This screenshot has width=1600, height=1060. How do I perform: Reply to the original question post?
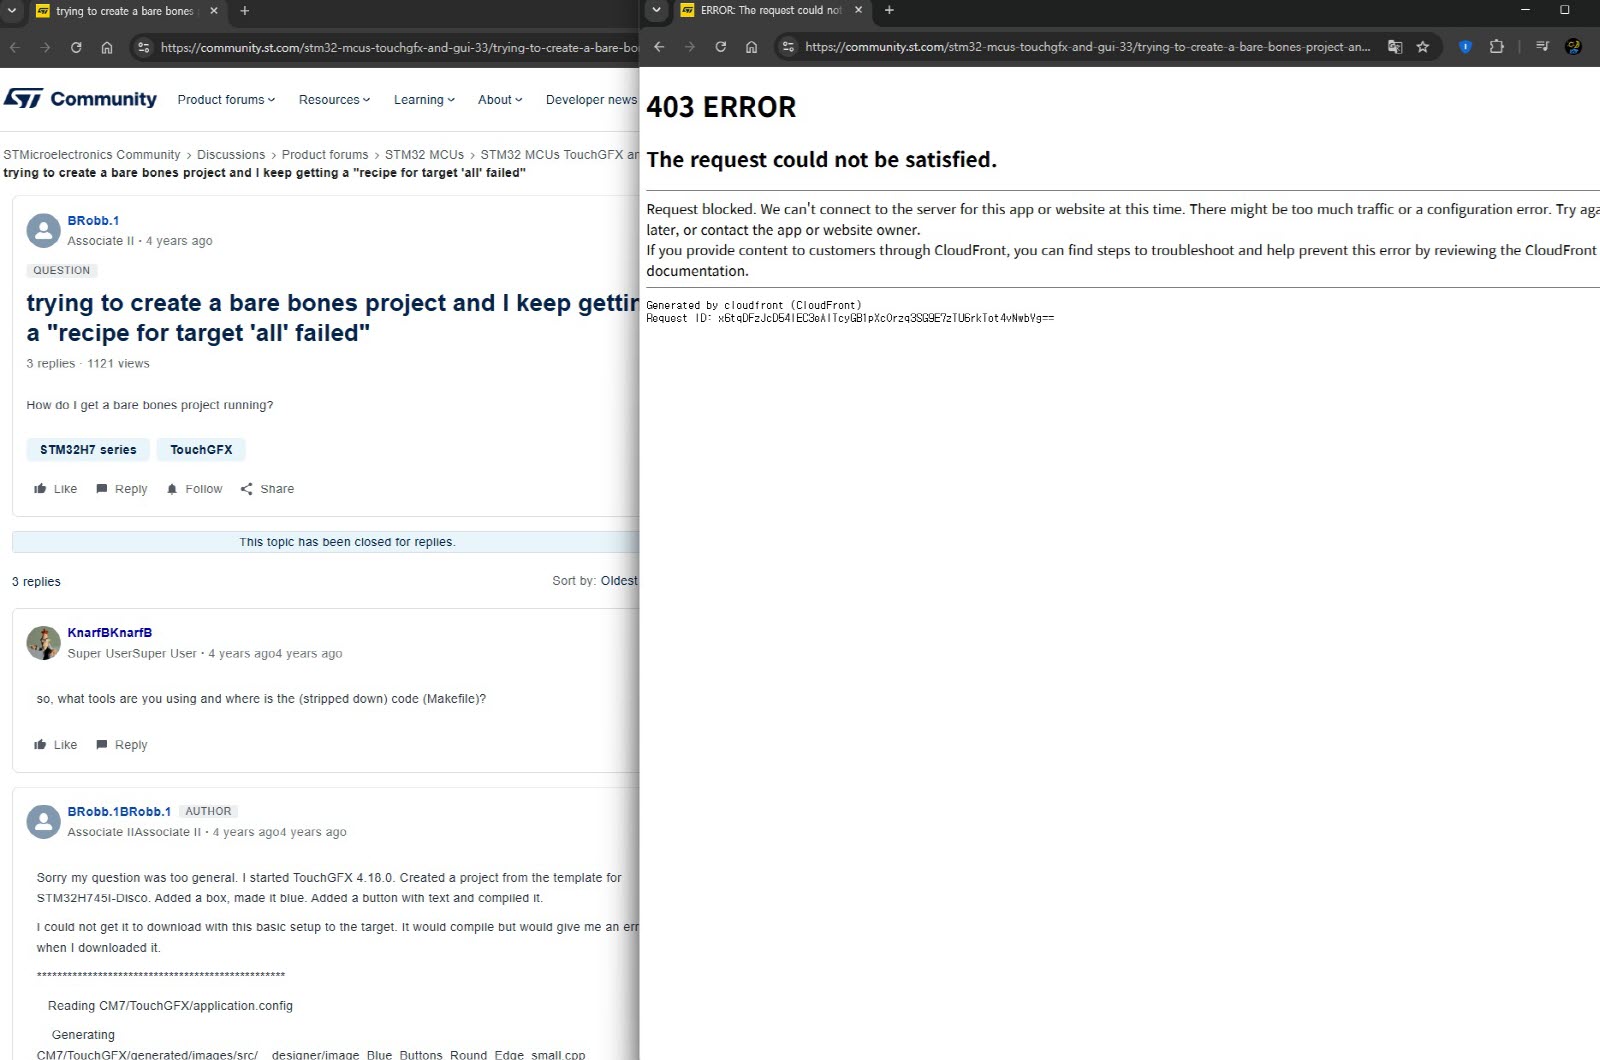tap(121, 489)
